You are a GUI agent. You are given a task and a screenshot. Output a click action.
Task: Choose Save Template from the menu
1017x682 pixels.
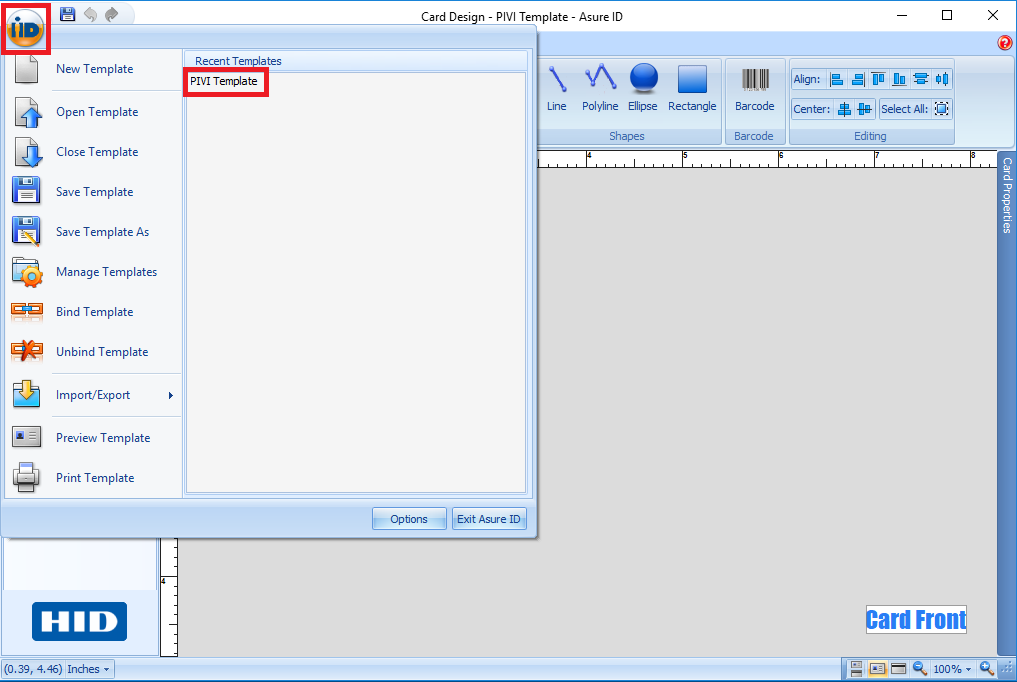(95, 192)
